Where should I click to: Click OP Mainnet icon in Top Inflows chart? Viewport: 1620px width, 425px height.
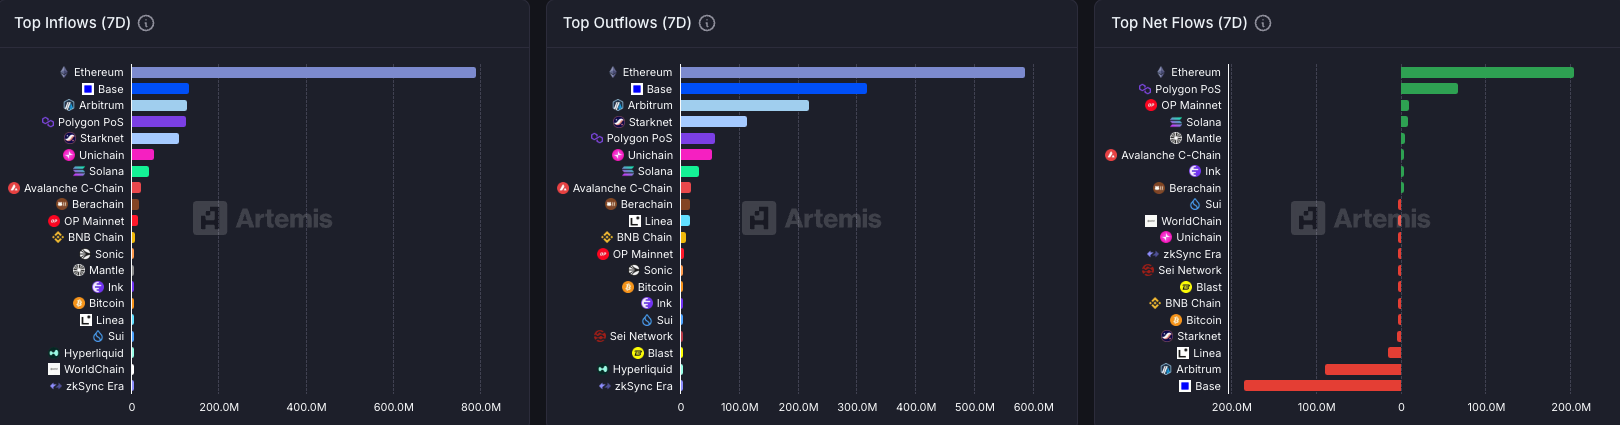tap(54, 221)
